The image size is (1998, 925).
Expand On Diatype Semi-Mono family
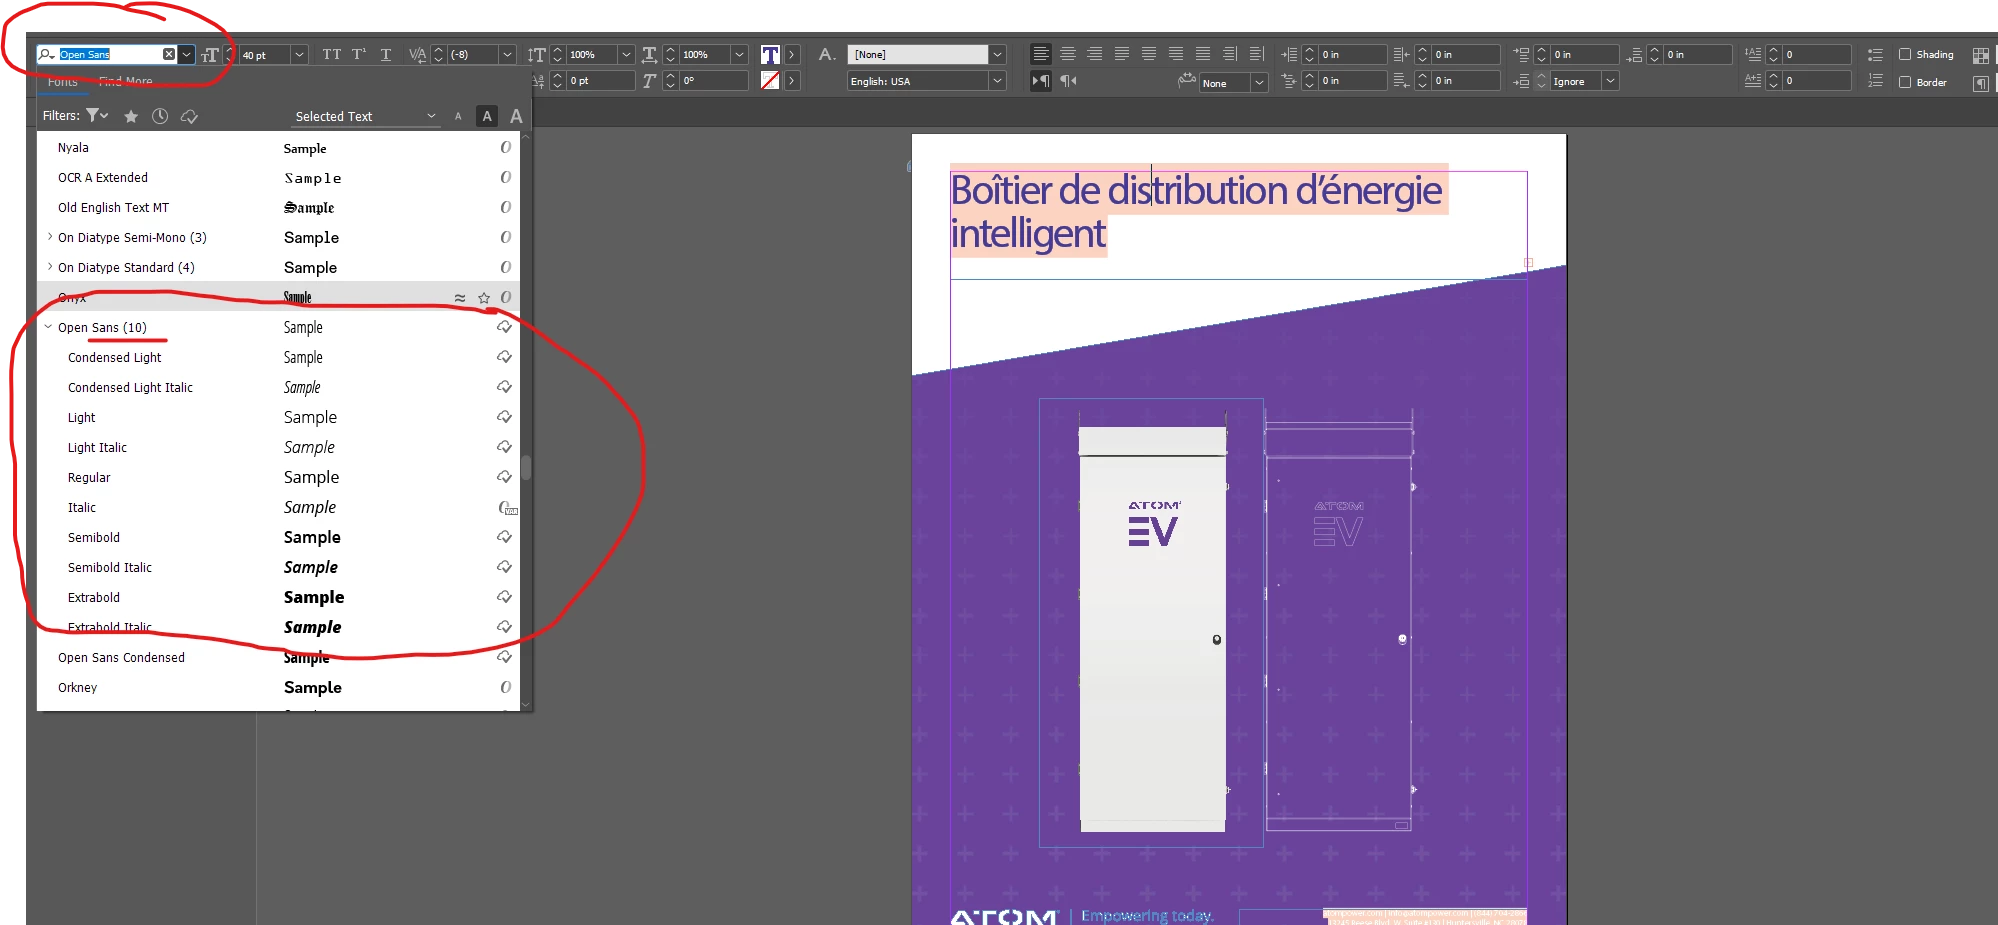[x=49, y=237]
